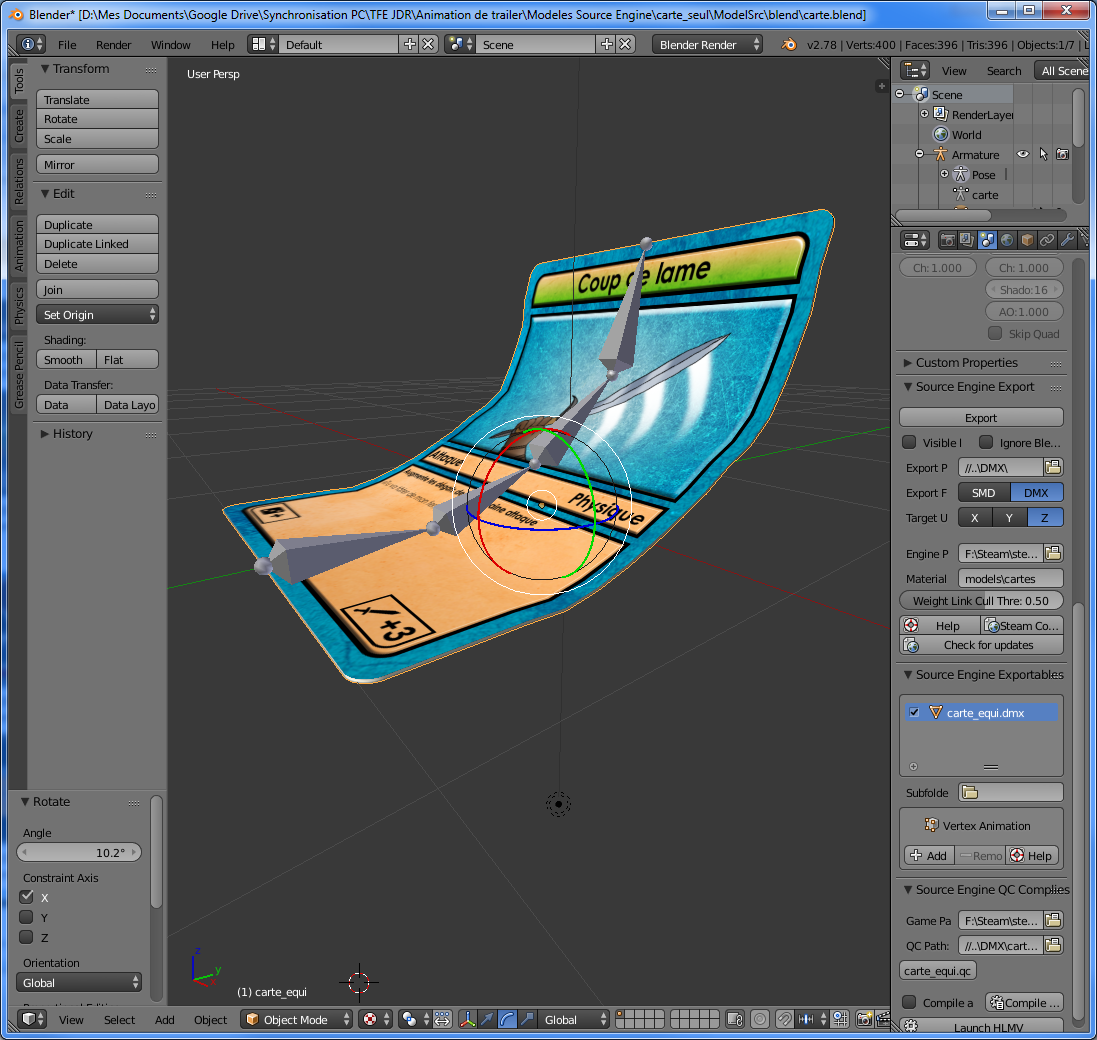Viewport: 1097px width, 1040px height.
Task: Open the 3D View editor type selector
Action: [32, 1019]
